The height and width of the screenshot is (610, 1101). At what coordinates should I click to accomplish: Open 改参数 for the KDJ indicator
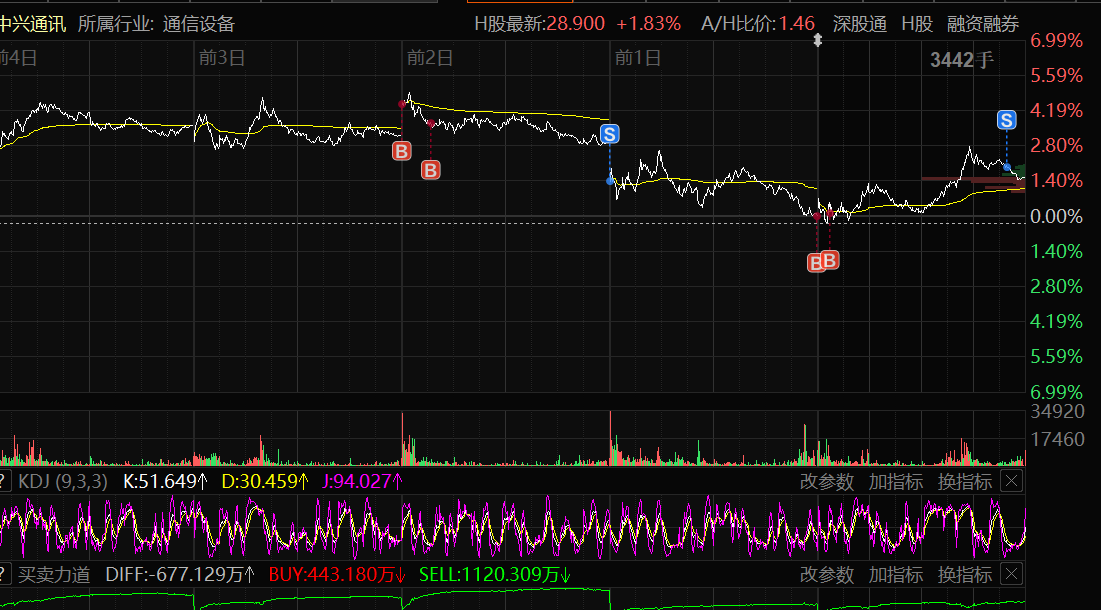(827, 482)
